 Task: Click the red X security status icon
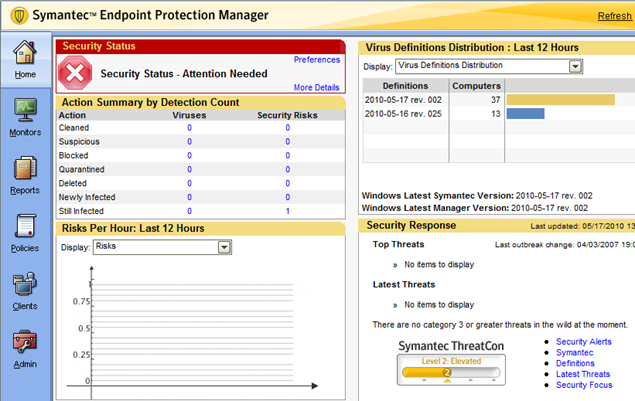coord(75,73)
